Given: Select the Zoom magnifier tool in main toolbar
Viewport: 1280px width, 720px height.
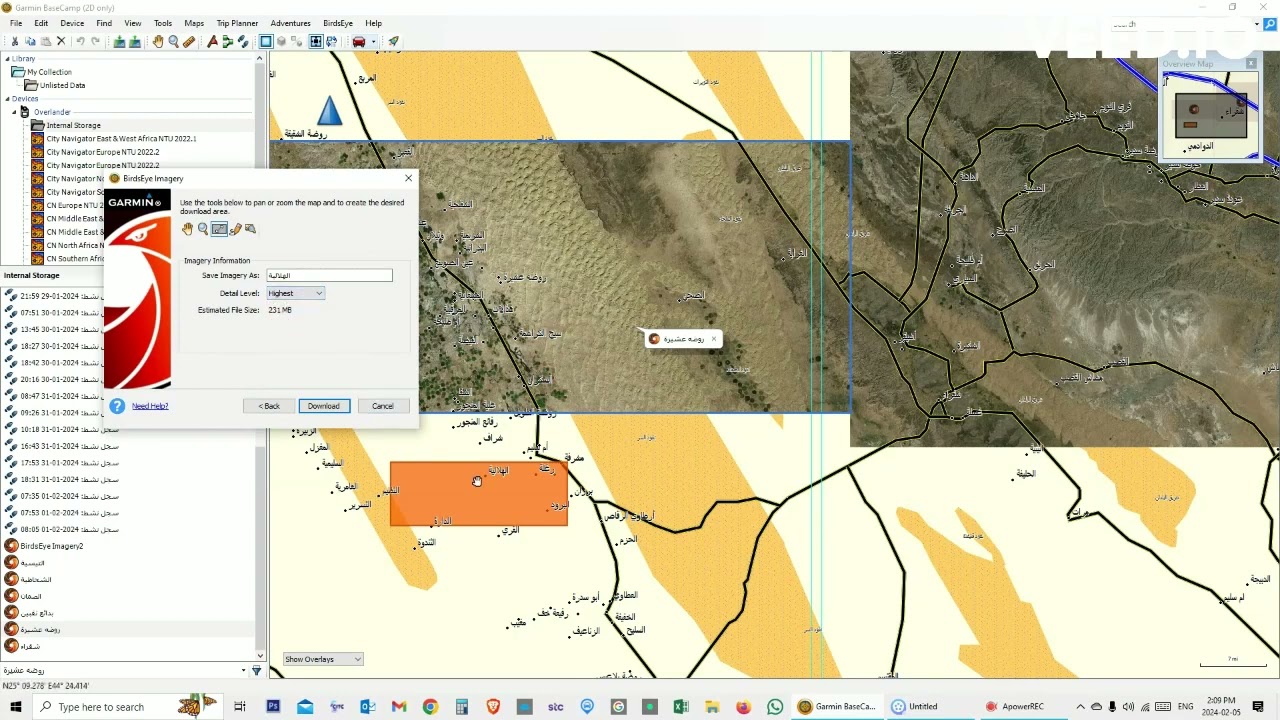Looking at the screenshot, I should [174, 42].
